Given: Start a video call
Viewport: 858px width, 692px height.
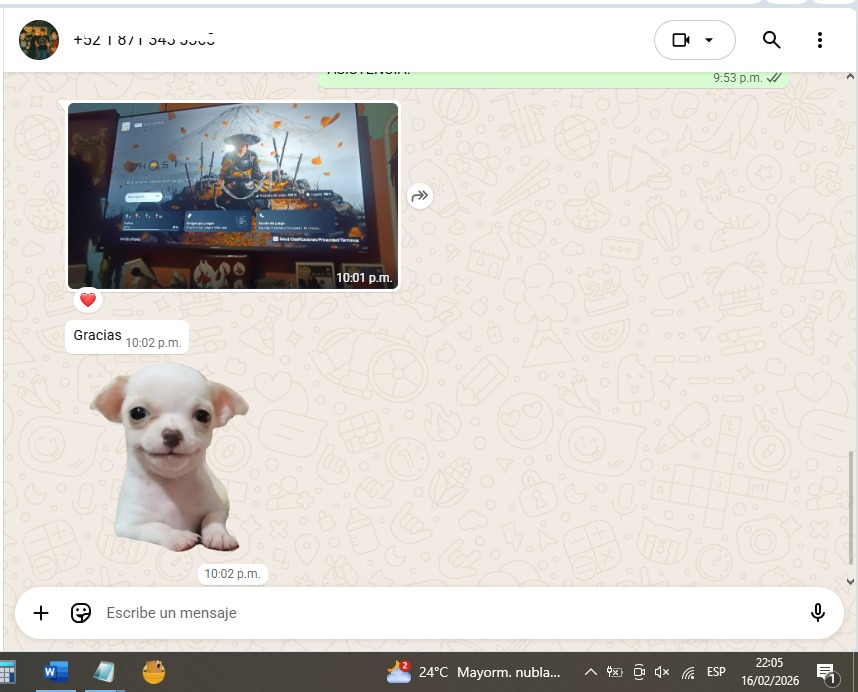Looking at the screenshot, I should (680, 40).
